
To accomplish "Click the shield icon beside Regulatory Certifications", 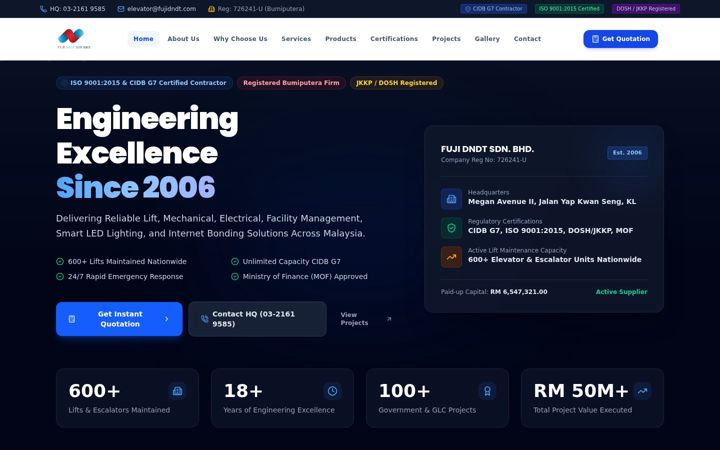I will point(451,228).
